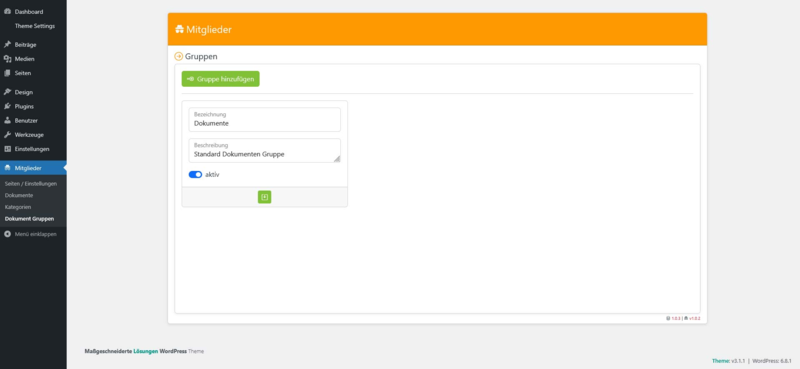Click resize handle of Beschreibung textarea

[337, 159]
